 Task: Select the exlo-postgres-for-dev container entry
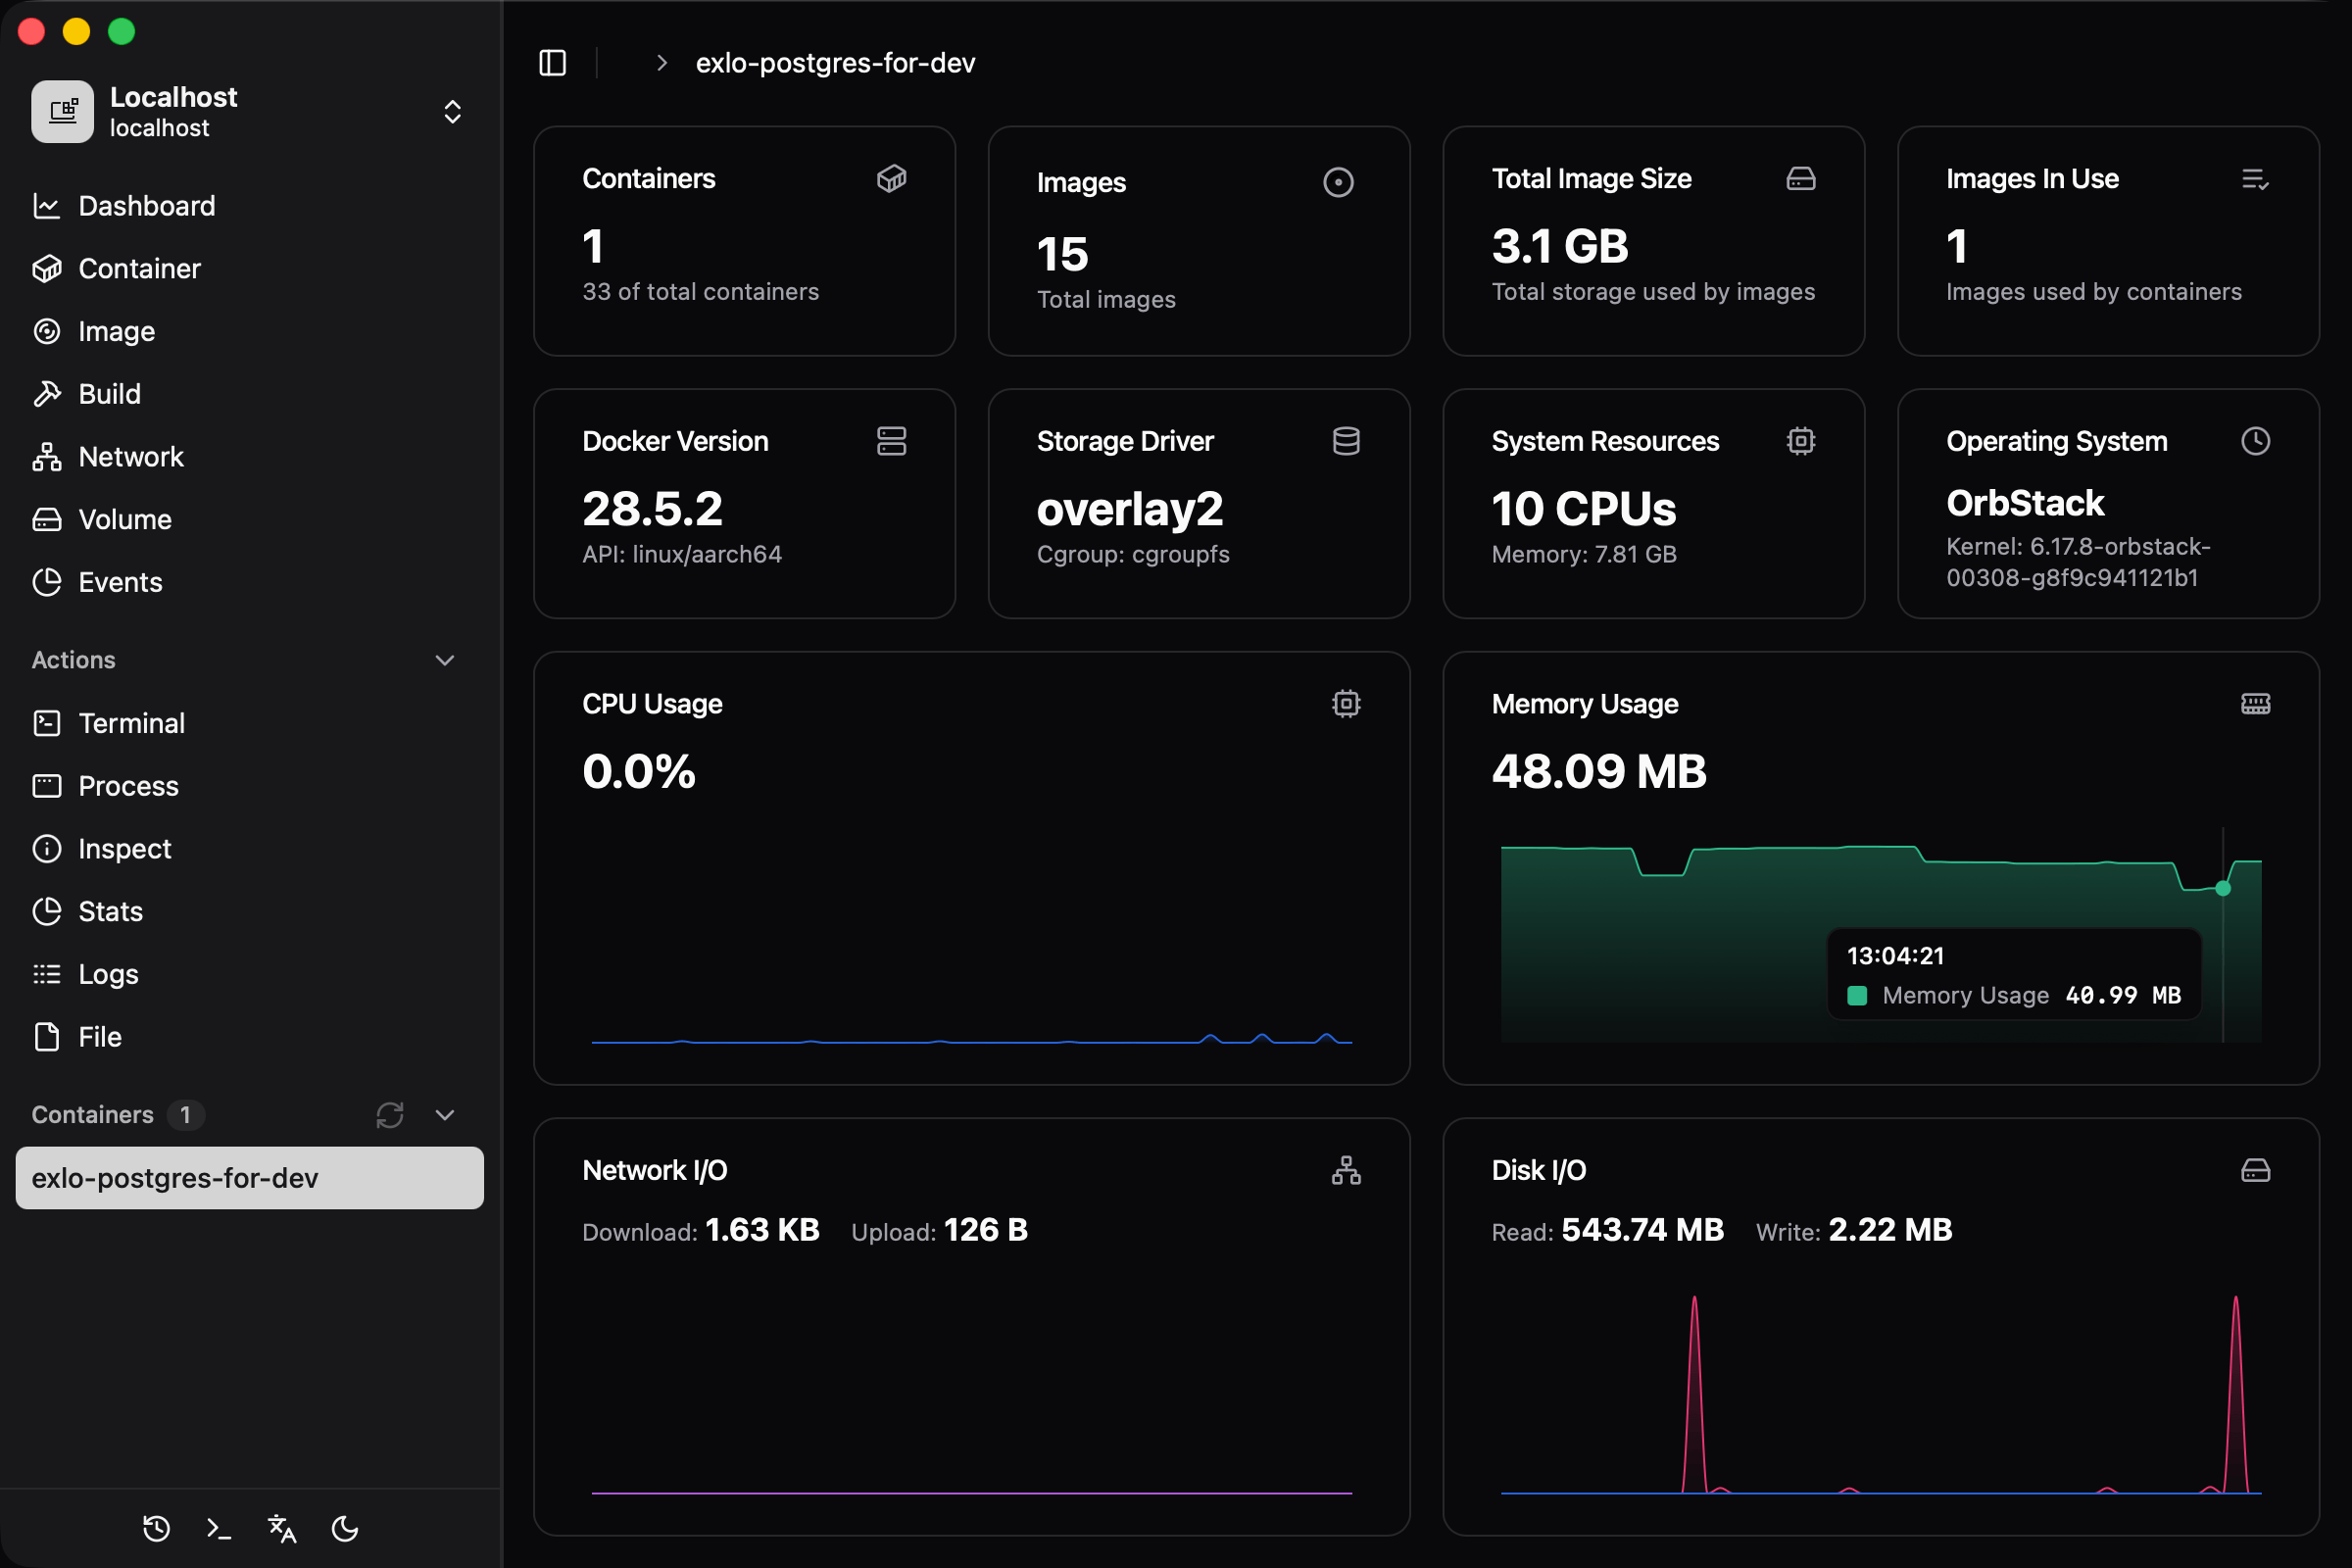pyautogui.click(x=176, y=1177)
